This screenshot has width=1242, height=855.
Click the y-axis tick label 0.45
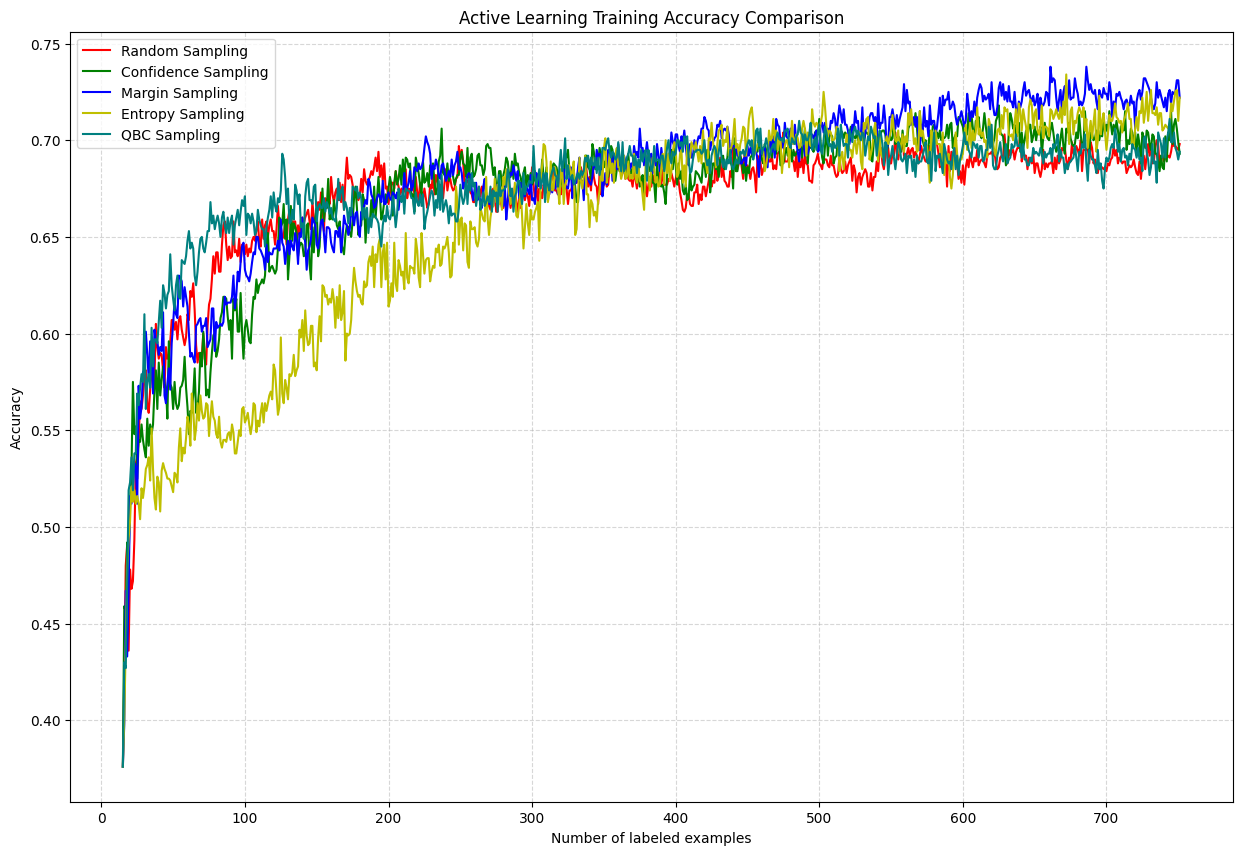[x=46, y=624]
